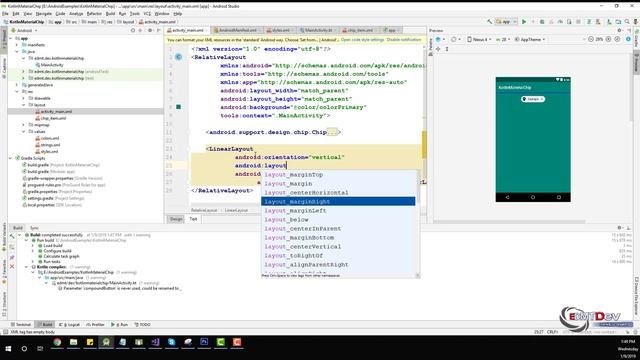Open the Tools menu
This screenshot has width=640, height=360.
click(x=135, y=13)
